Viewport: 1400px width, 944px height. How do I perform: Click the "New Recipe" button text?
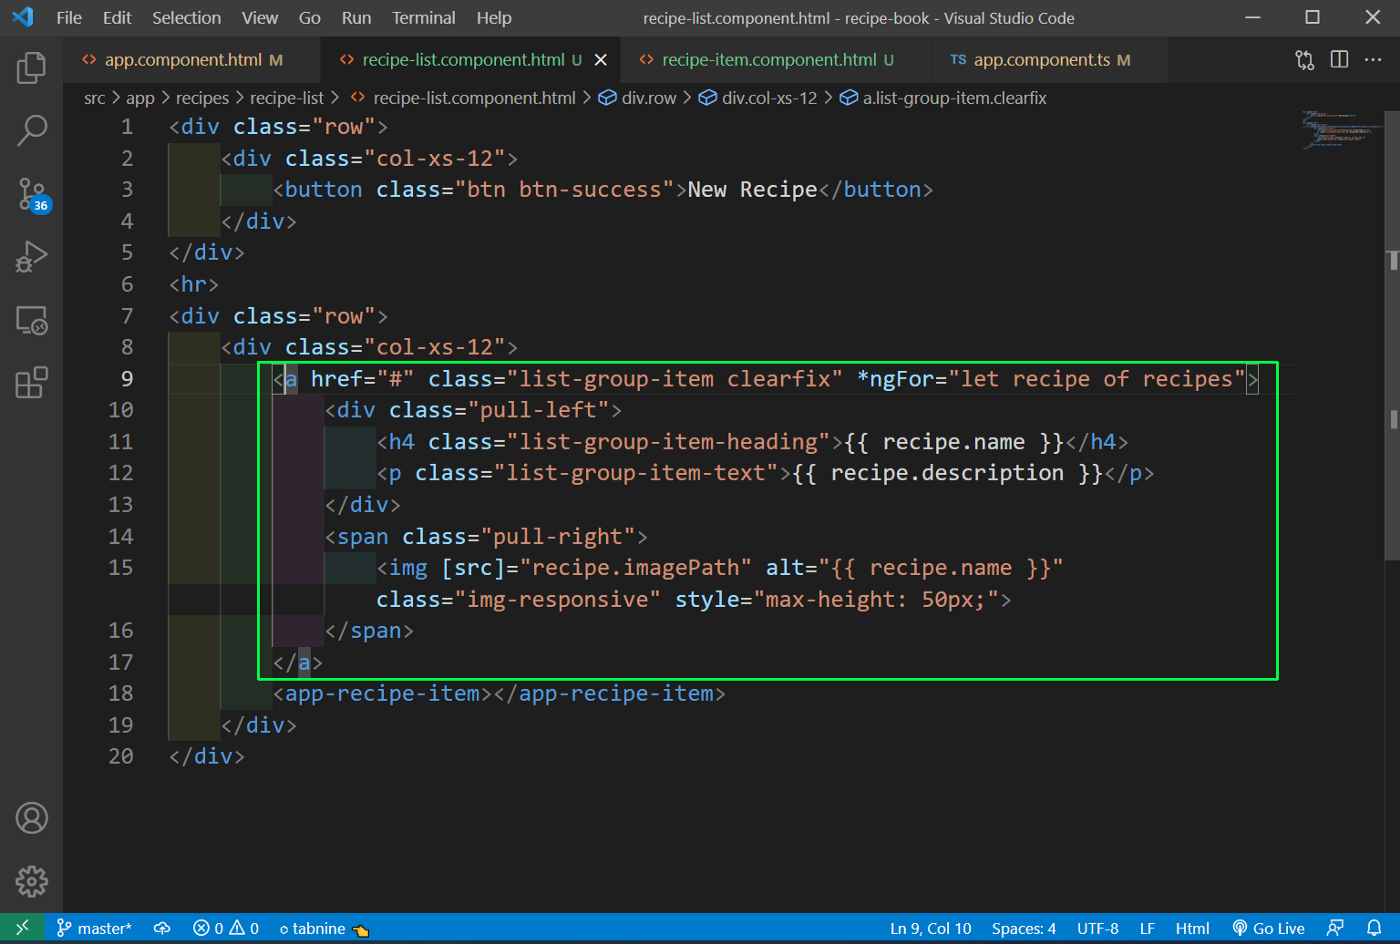[752, 190]
